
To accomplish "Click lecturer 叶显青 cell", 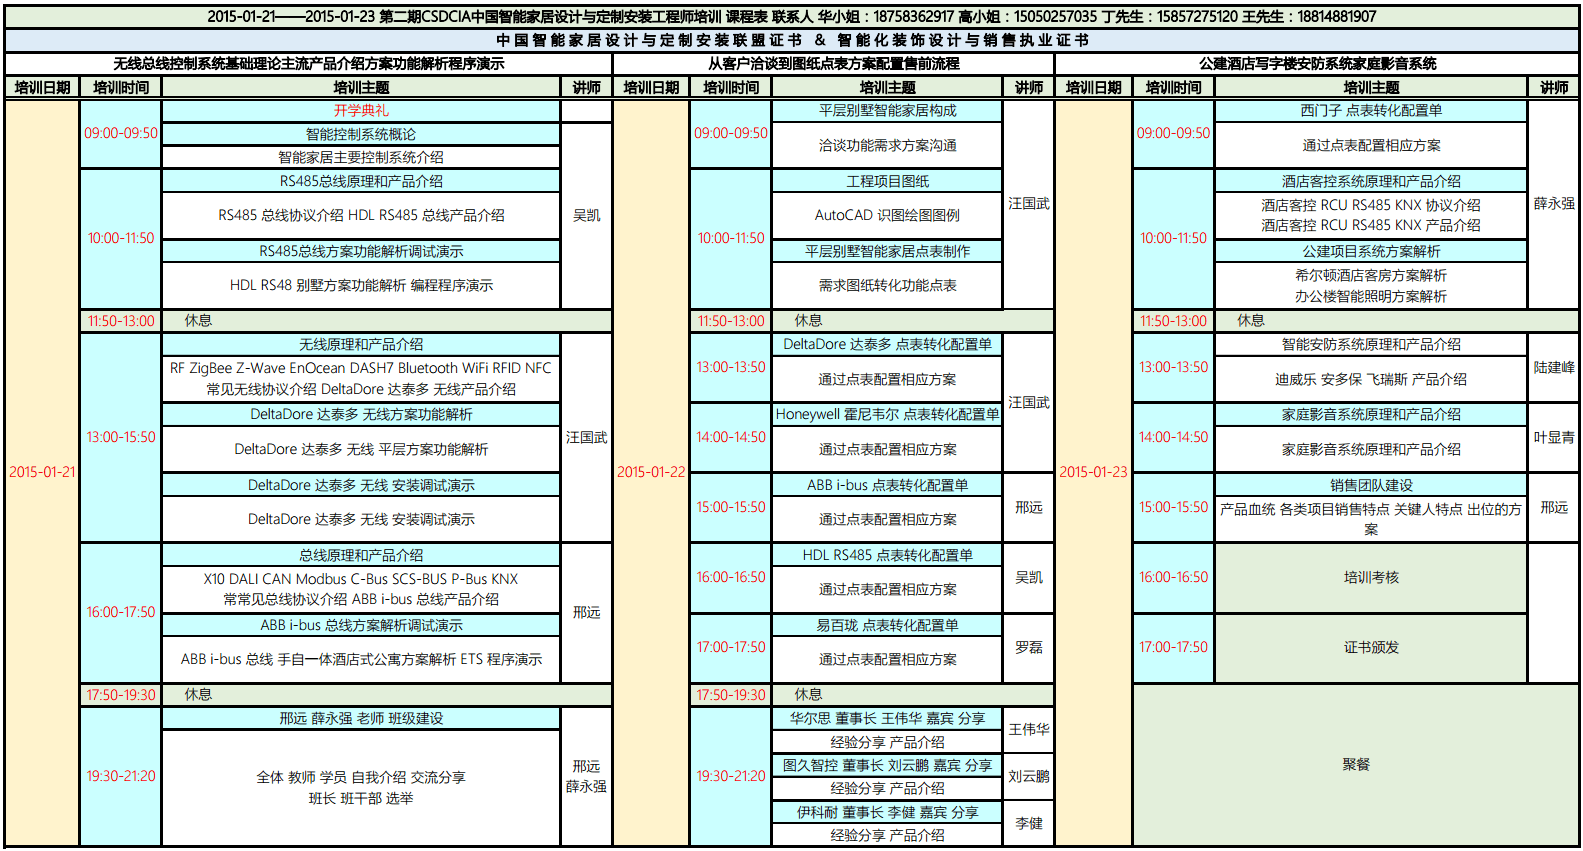I will click(1553, 438).
